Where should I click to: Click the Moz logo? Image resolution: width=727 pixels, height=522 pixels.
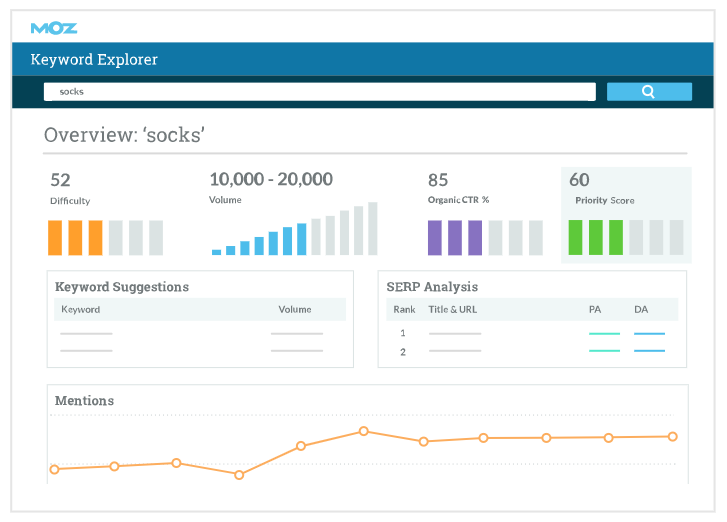(54, 28)
